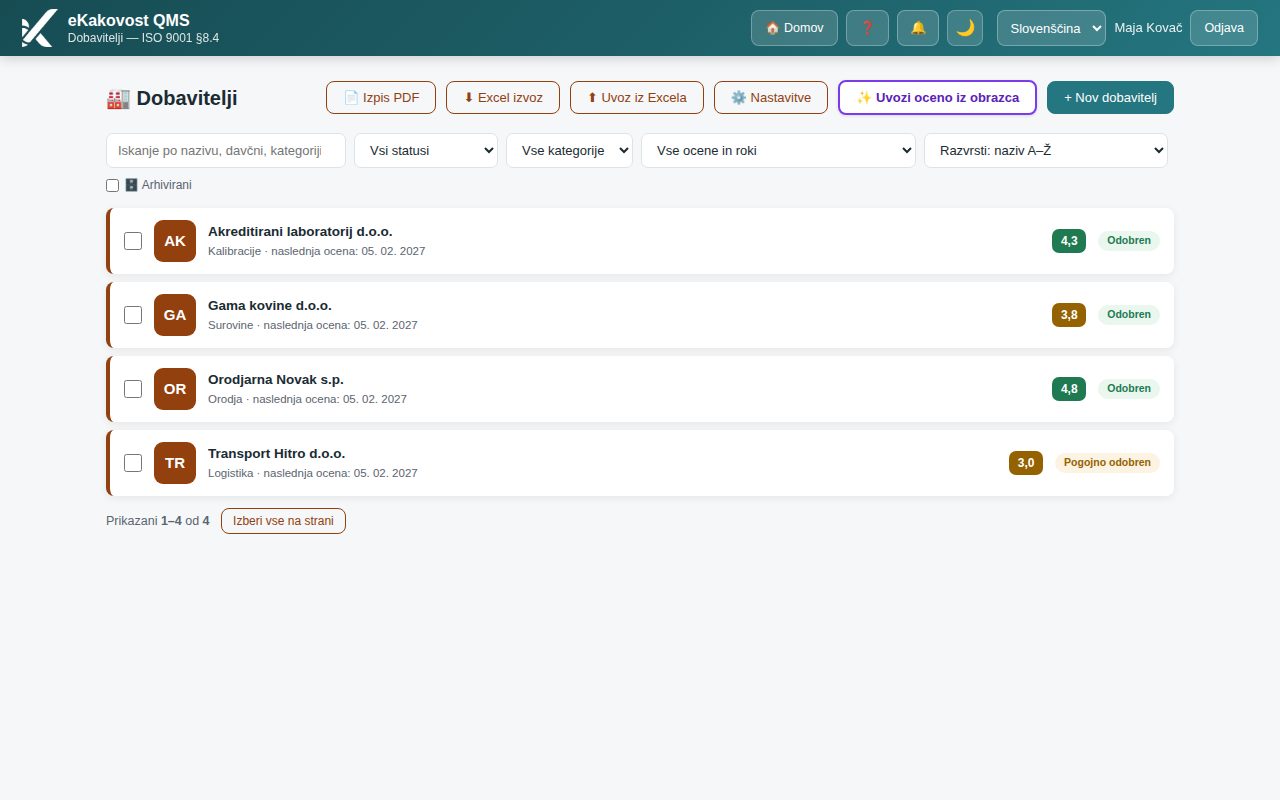Add supplier with + Nov dobavitelj
This screenshot has height=800, width=1280.
click(x=1110, y=98)
